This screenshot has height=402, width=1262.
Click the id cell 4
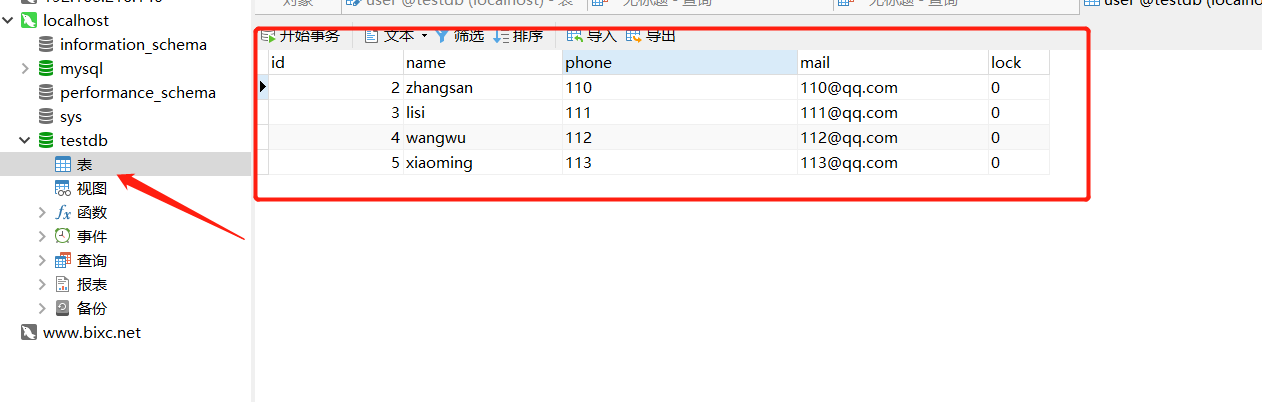(x=336, y=138)
